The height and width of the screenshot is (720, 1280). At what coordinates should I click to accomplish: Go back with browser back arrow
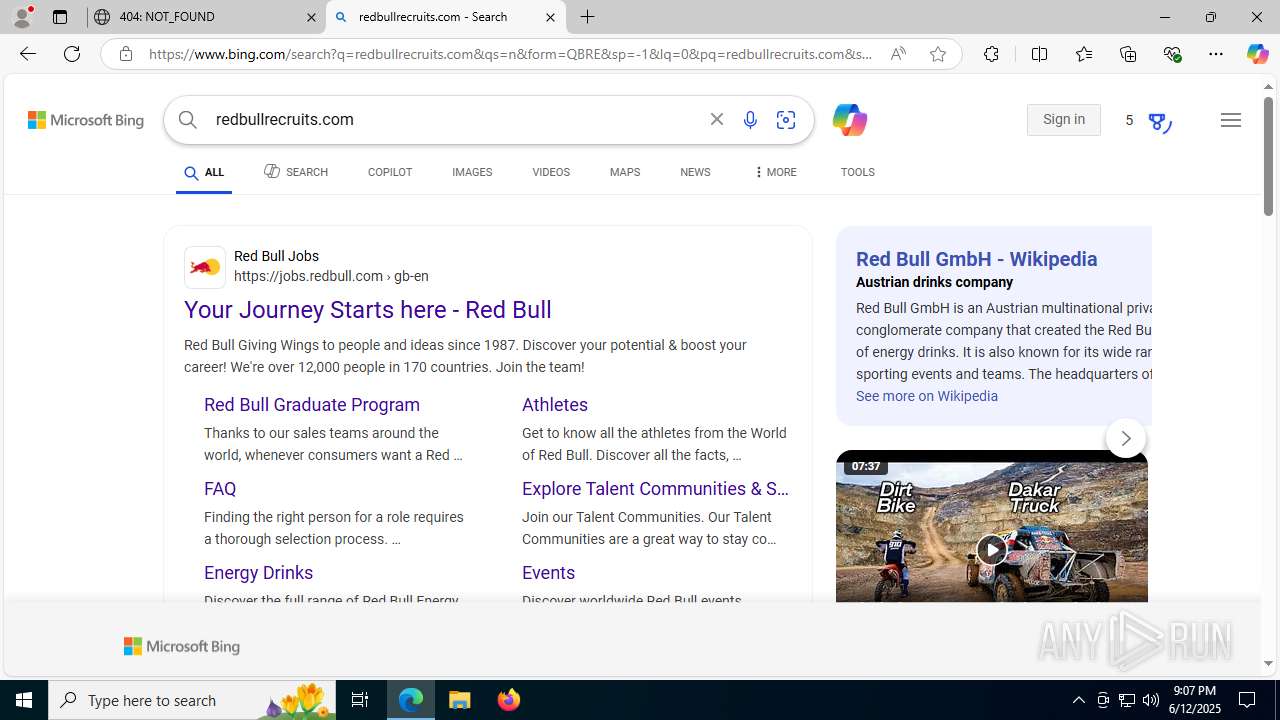(x=27, y=54)
